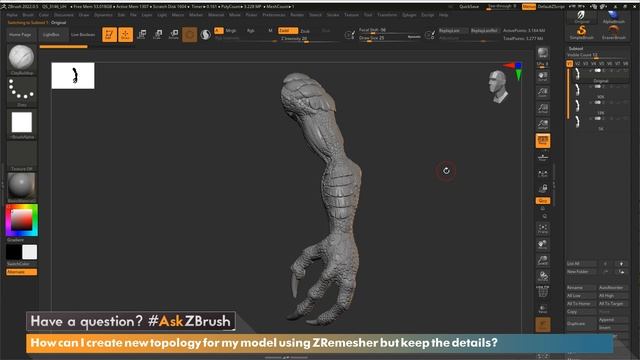Viewport: 640px width, 360px height.
Task: Click the Scroll document icon on right shelf
Action: (x=542, y=77)
